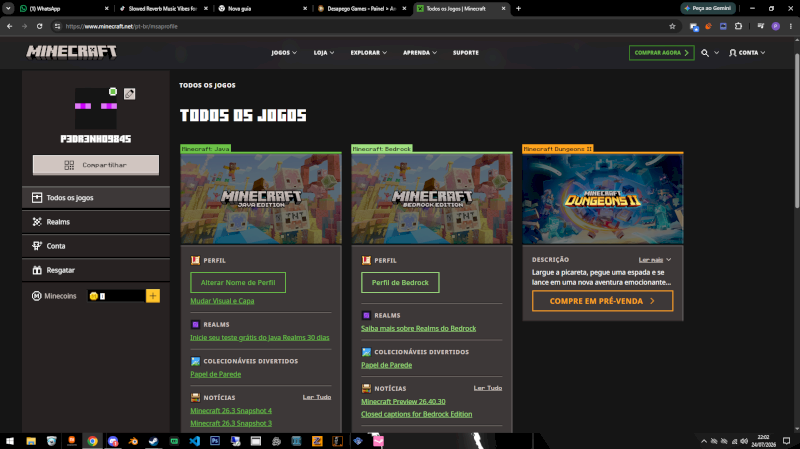Screen dimensions: 800x449
Task: Click Ler Tudo in Java Notícias
Action: tap(317, 397)
